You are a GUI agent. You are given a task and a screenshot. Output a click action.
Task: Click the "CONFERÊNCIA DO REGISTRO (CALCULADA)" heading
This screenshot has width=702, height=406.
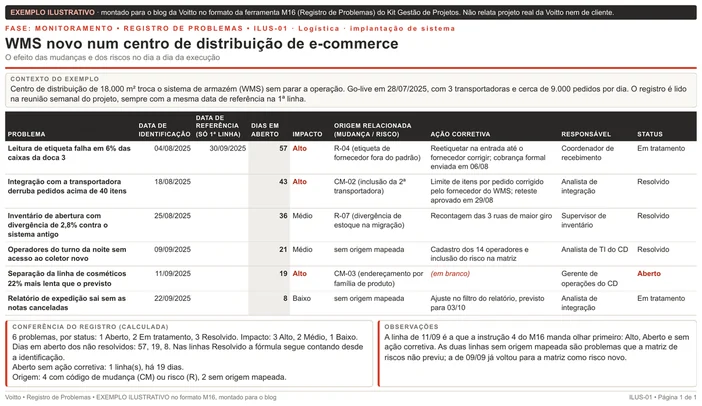[90, 327]
